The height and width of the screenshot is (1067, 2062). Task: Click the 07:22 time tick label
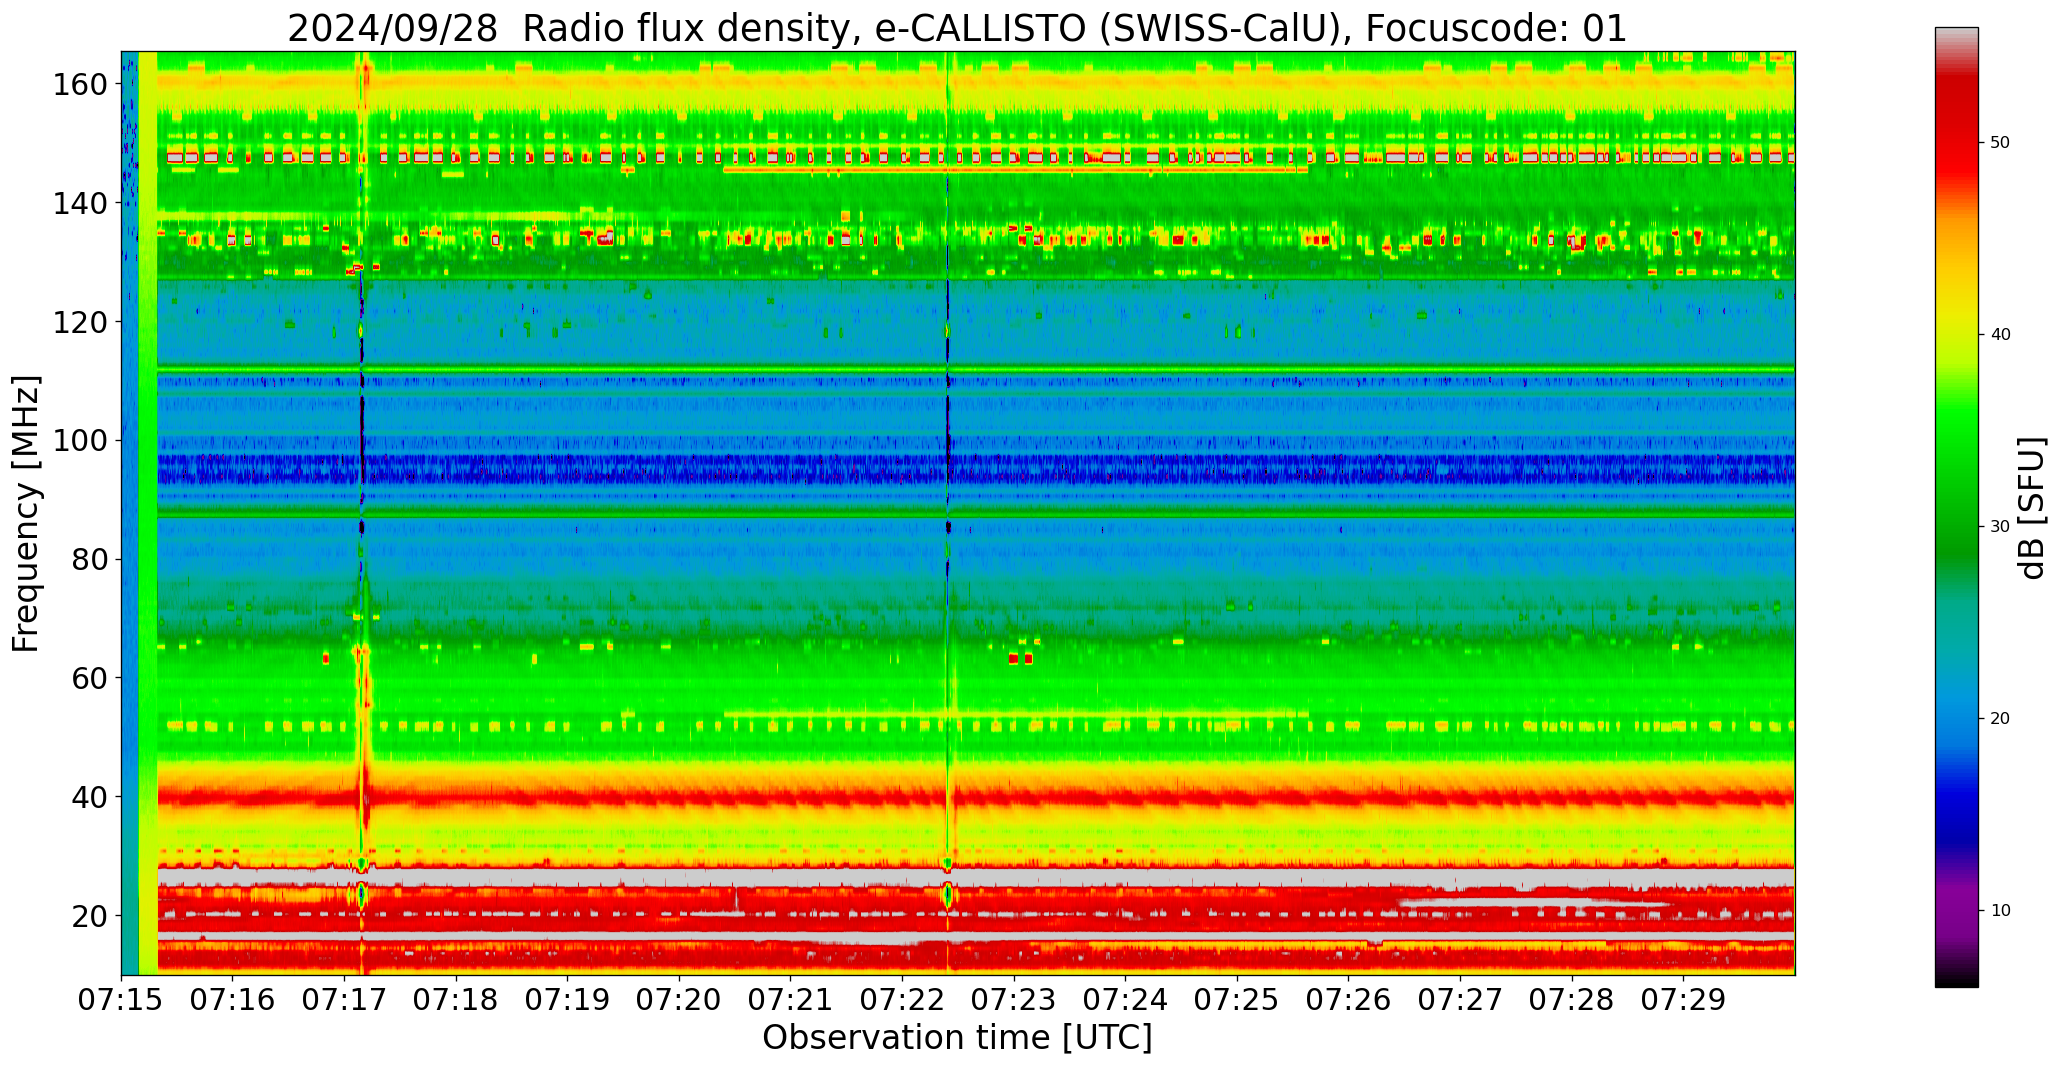903,999
